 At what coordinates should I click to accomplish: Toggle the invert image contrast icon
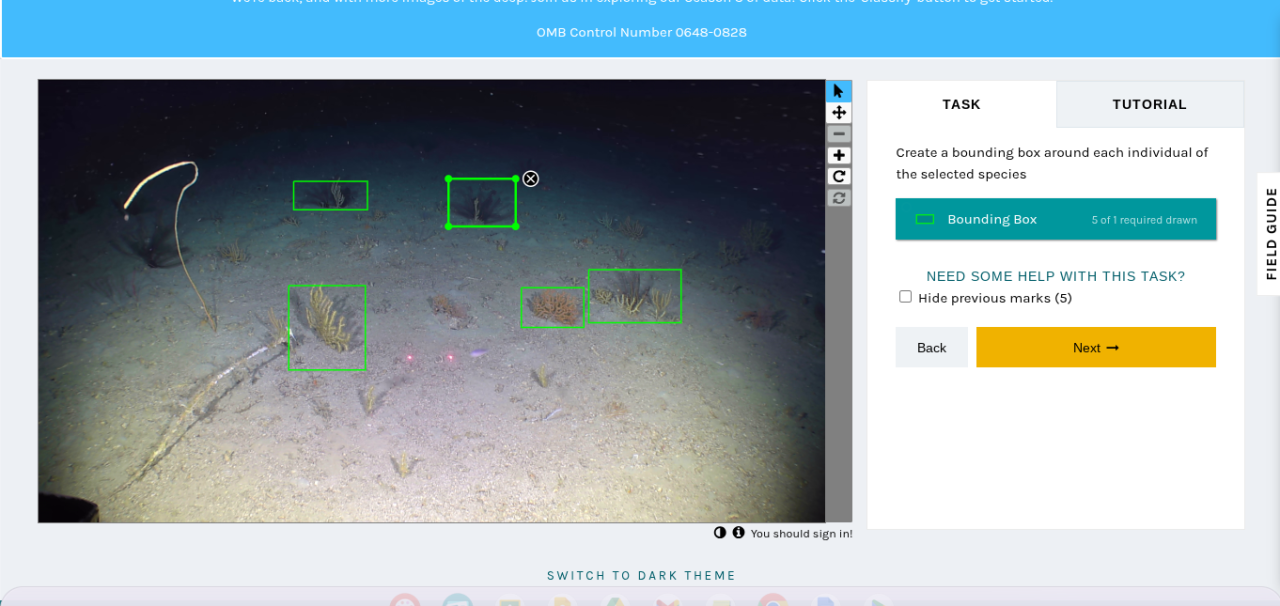(720, 533)
